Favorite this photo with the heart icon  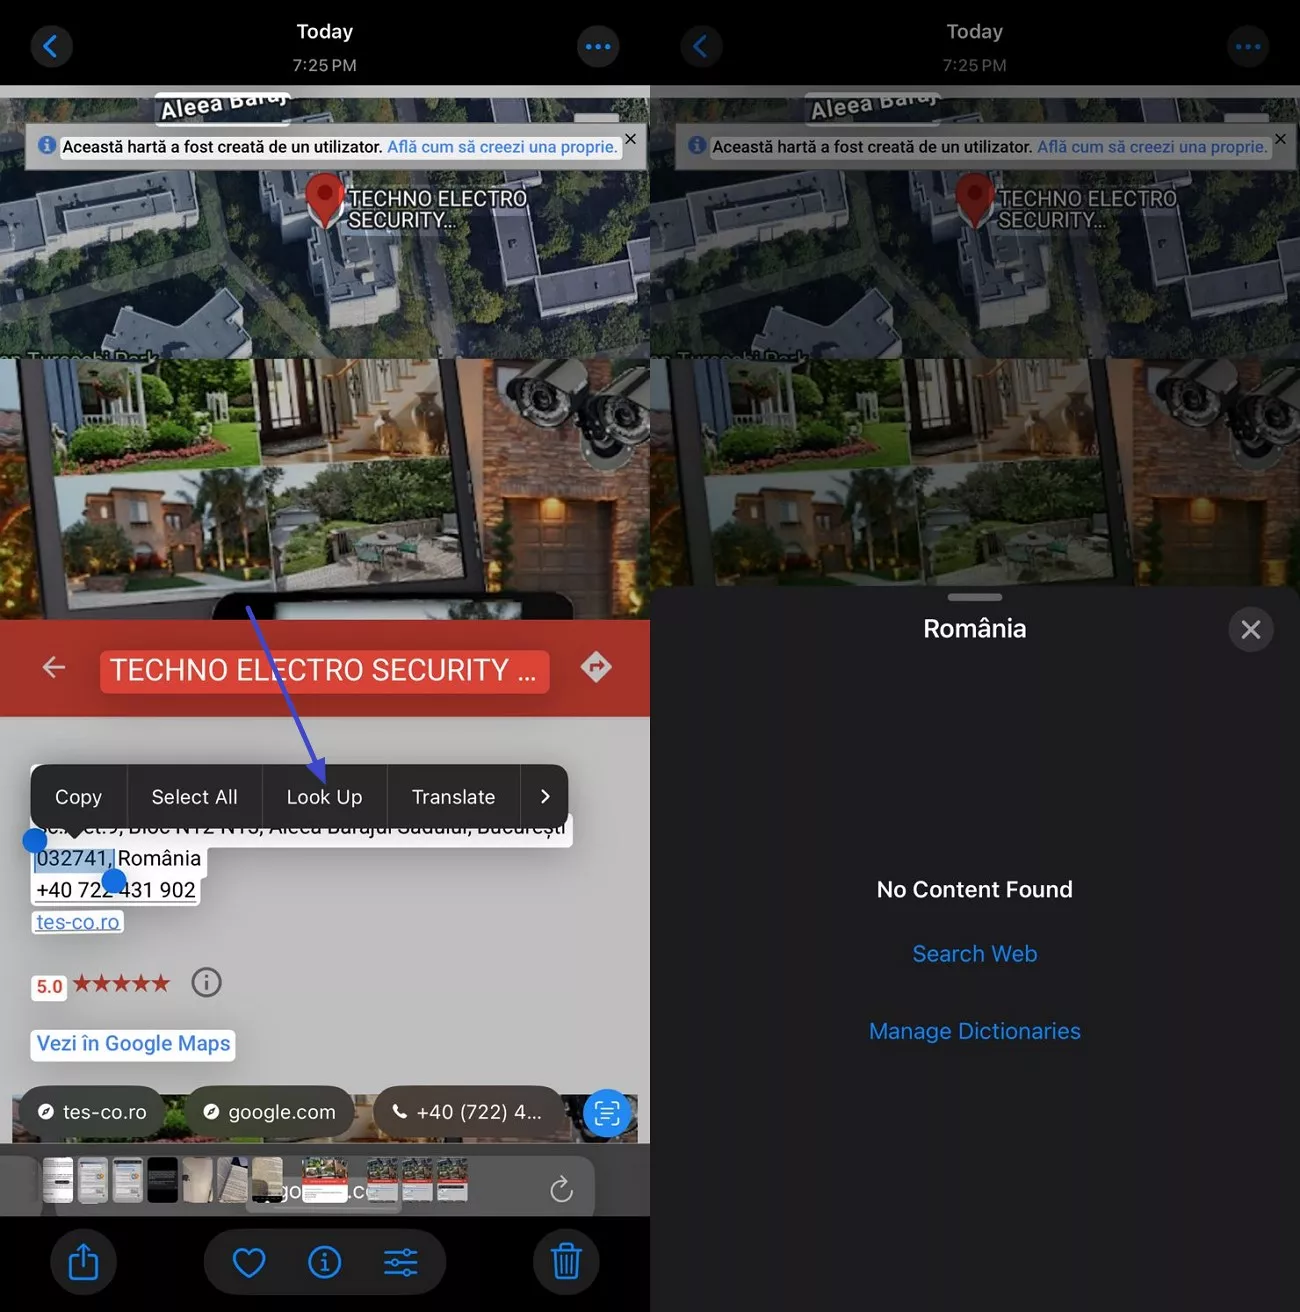pos(248,1262)
